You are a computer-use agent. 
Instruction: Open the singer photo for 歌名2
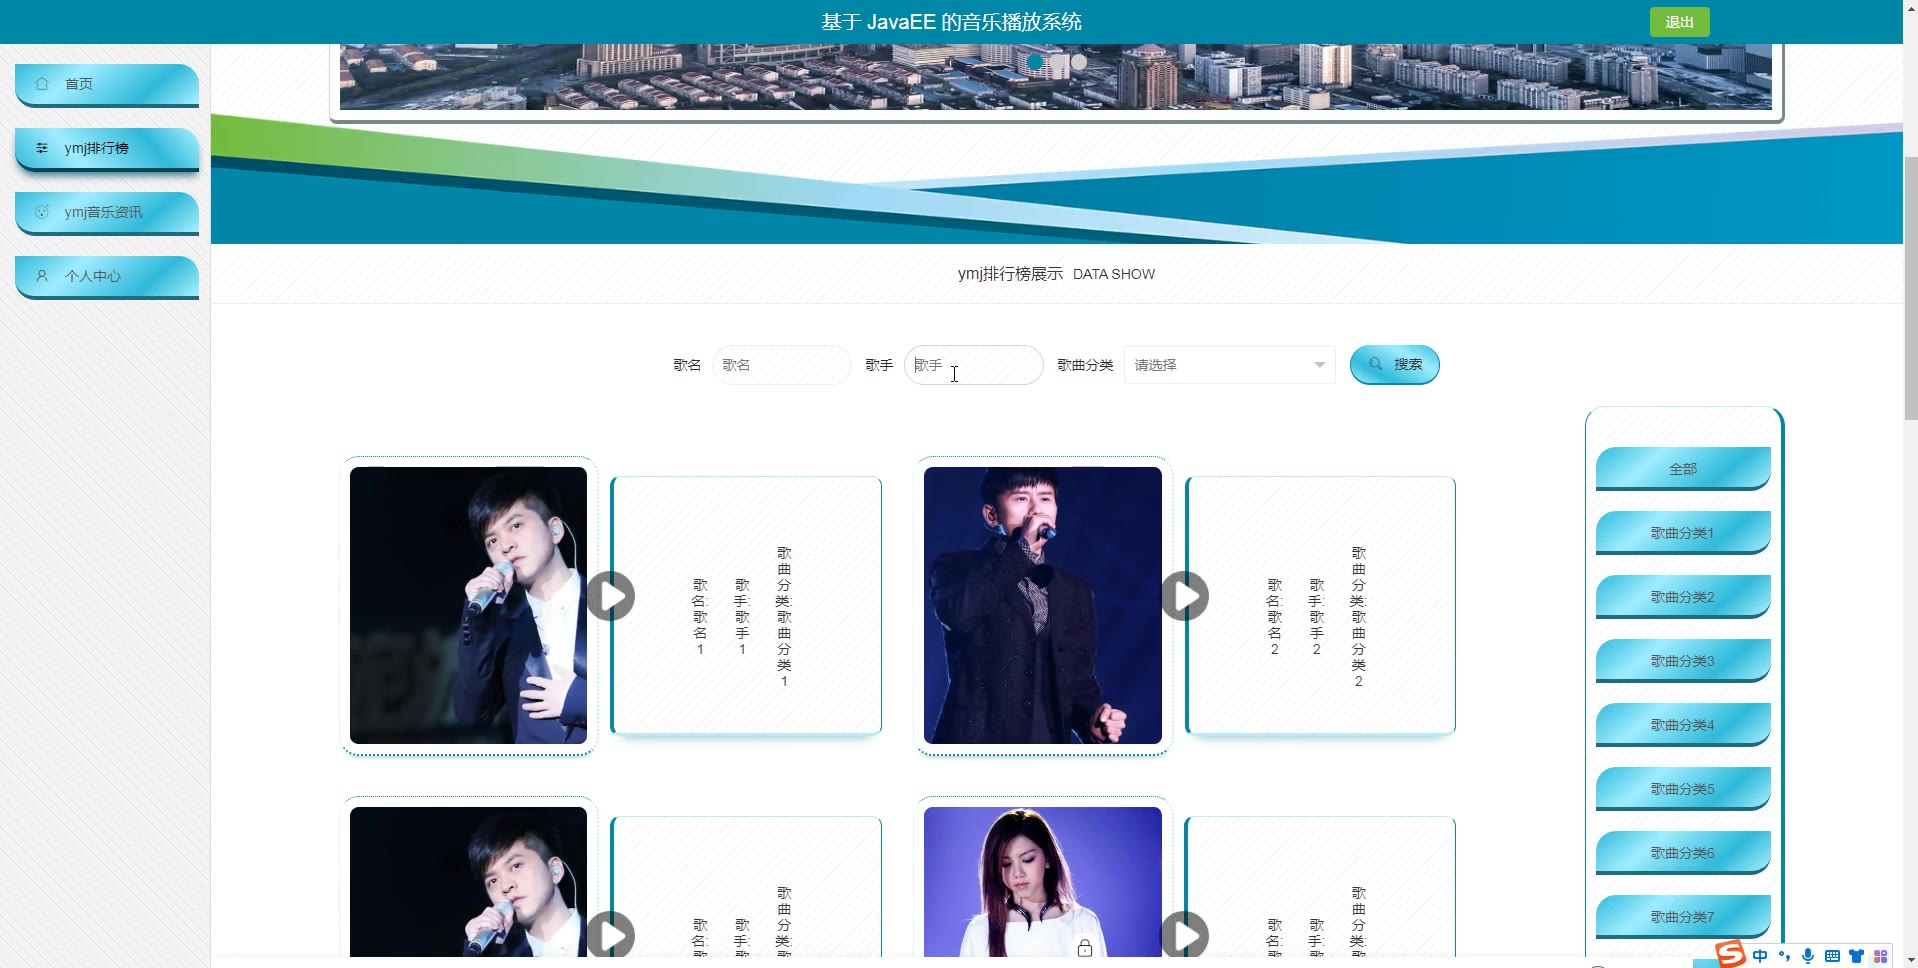point(1043,605)
